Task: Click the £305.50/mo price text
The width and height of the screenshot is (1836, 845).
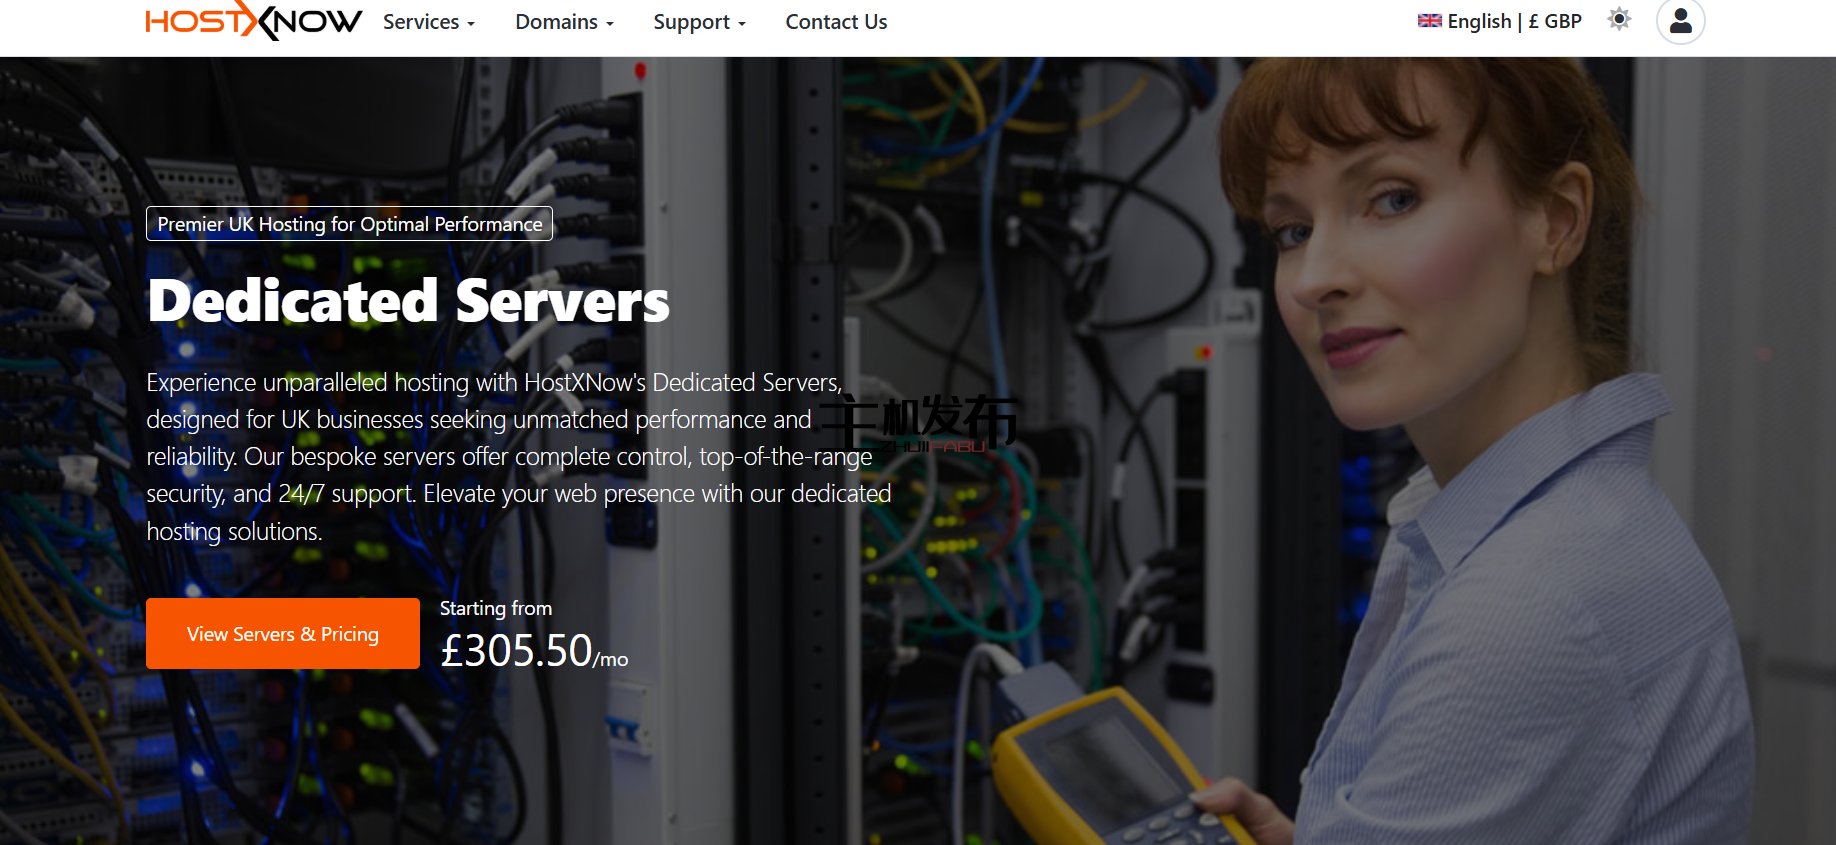Action: [x=533, y=651]
